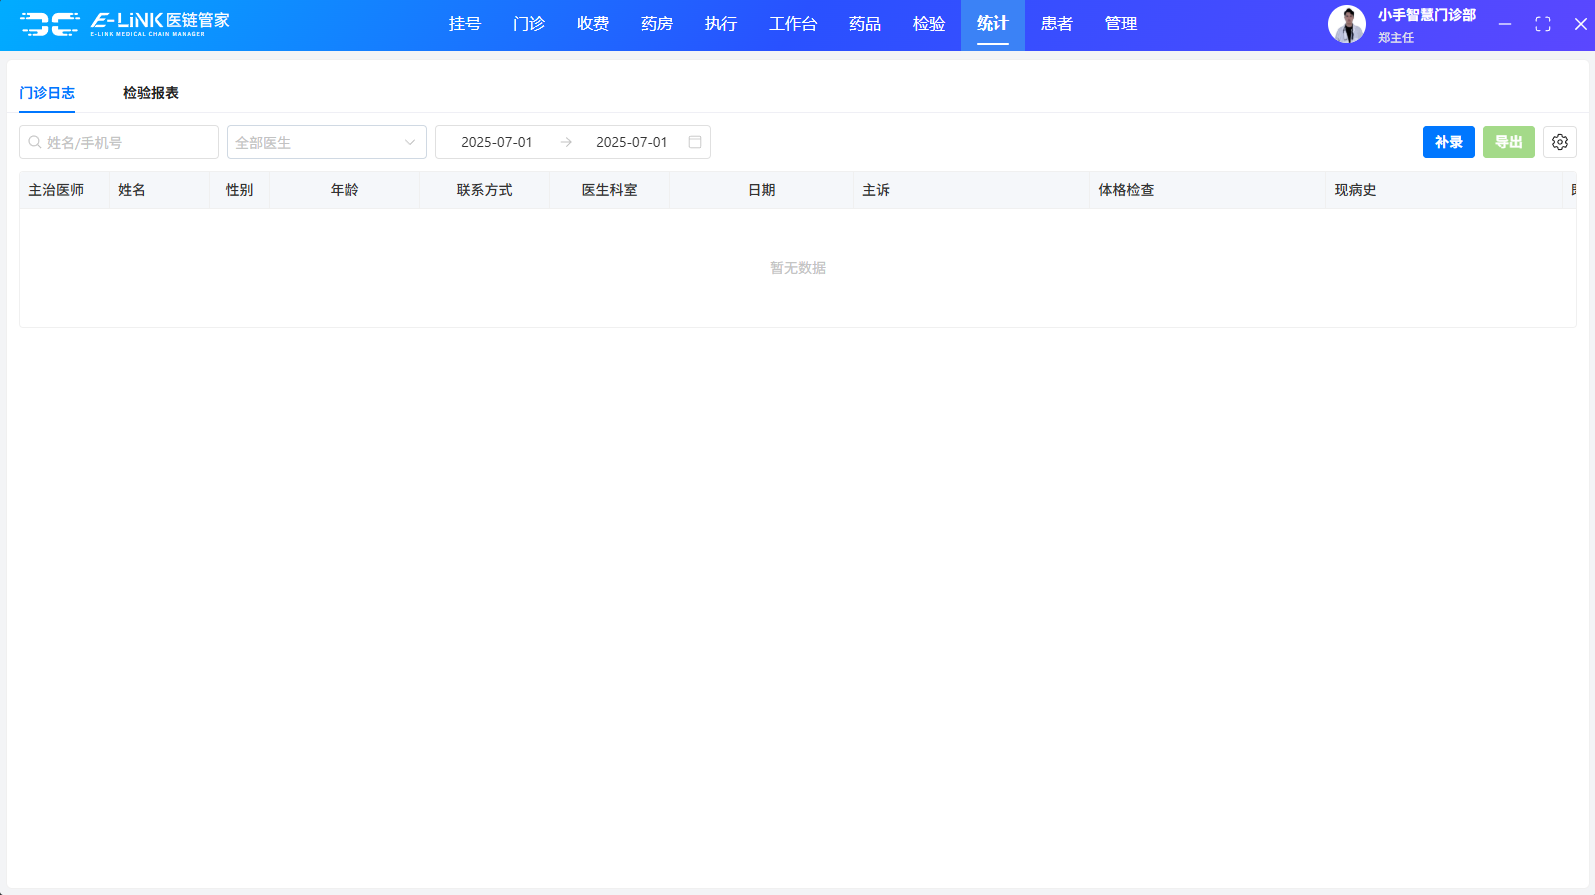Open the 小手智慧门诊部 account menu
The image size is (1595, 895).
tap(1426, 15)
